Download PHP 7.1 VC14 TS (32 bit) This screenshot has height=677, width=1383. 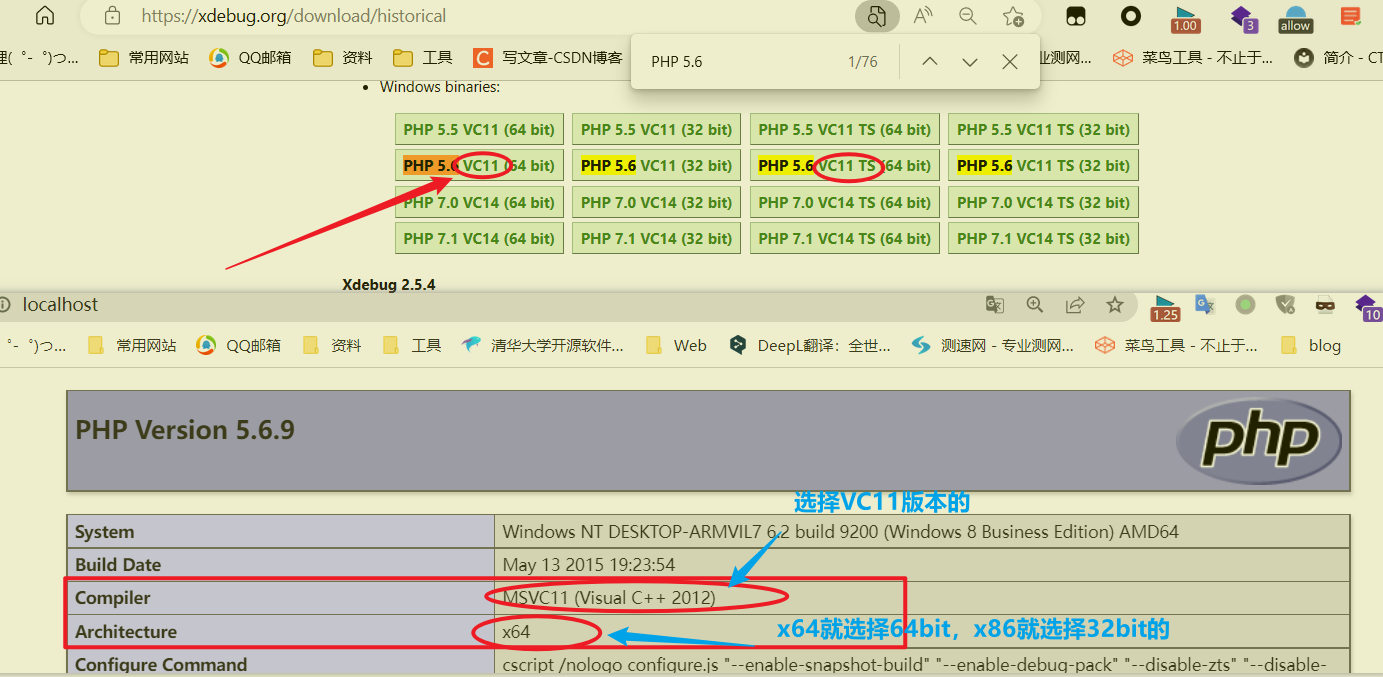[1043, 238]
